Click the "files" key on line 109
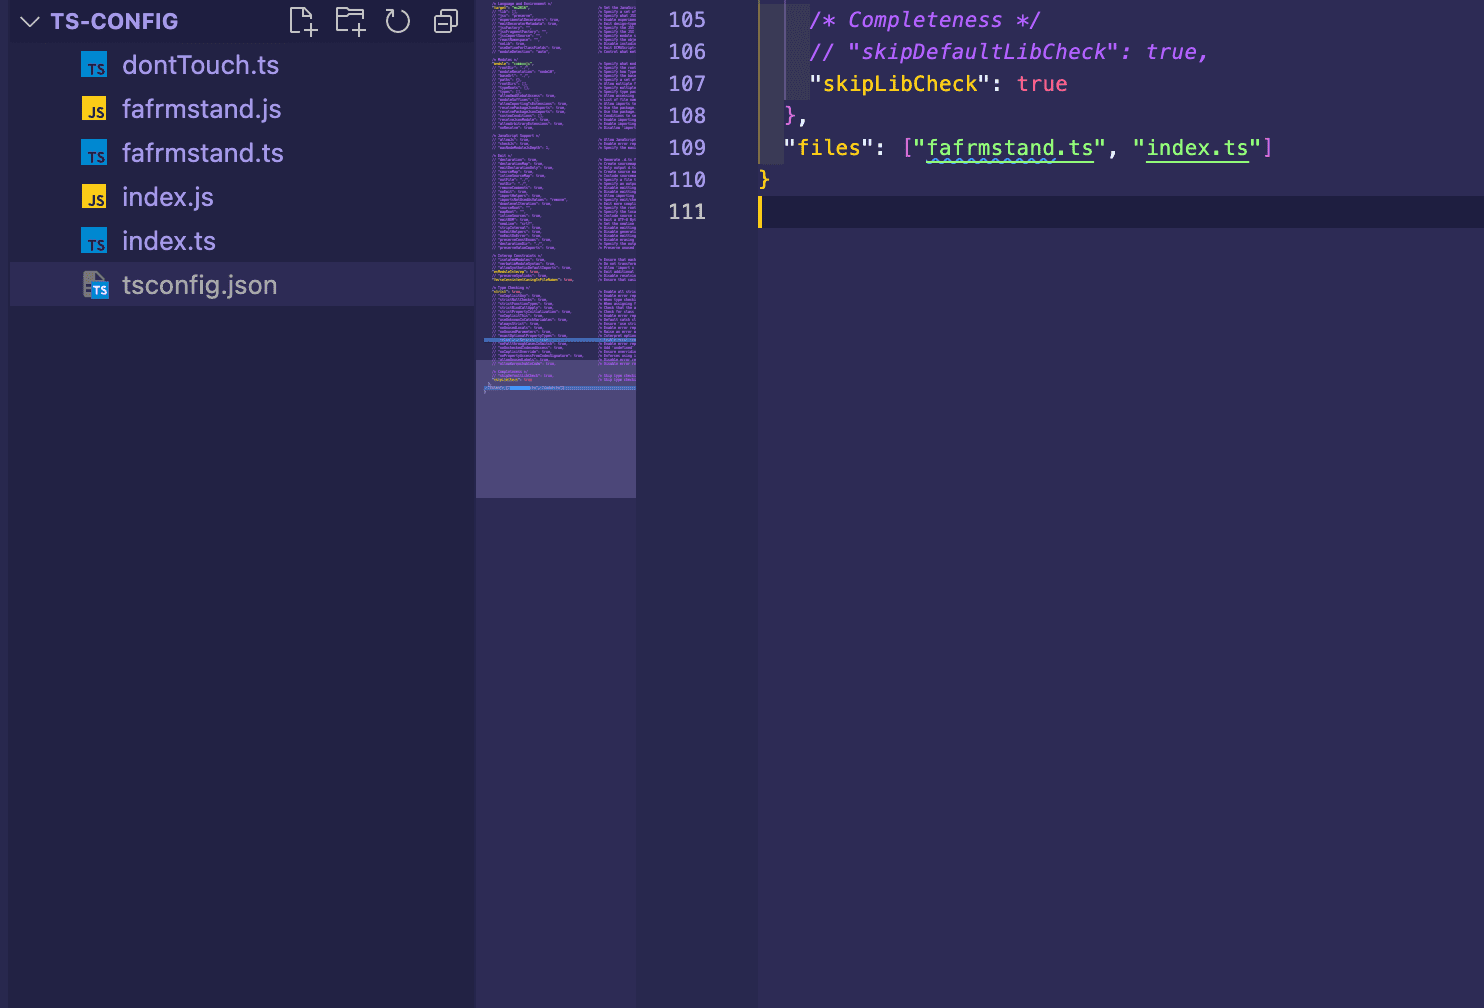The width and height of the screenshot is (1484, 1008). coord(828,148)
